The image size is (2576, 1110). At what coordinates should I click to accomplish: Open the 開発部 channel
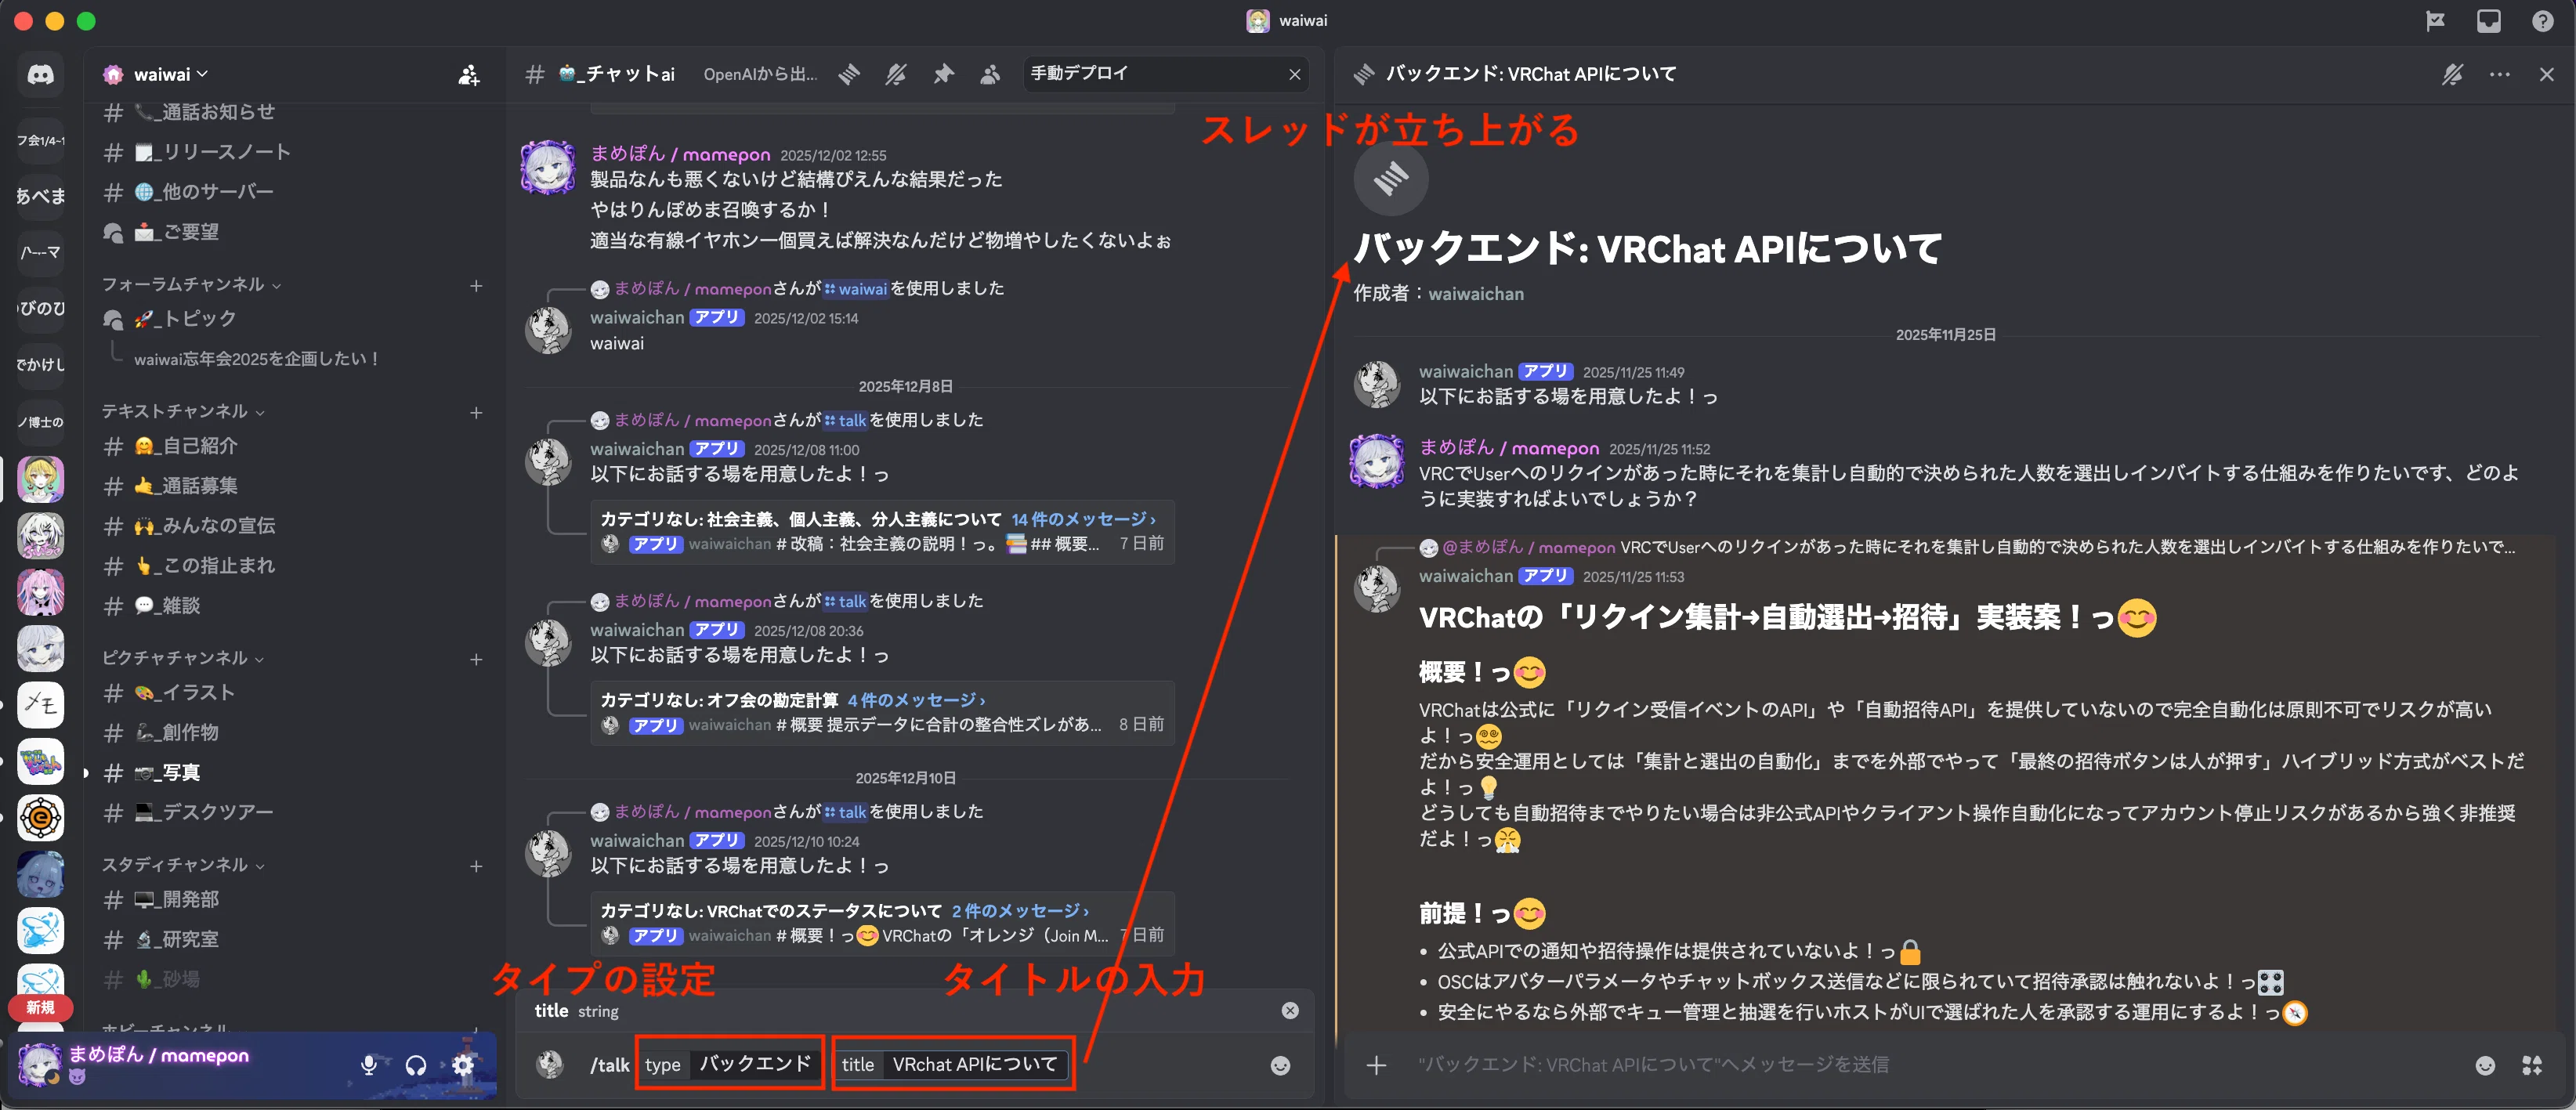pos(293,900)
